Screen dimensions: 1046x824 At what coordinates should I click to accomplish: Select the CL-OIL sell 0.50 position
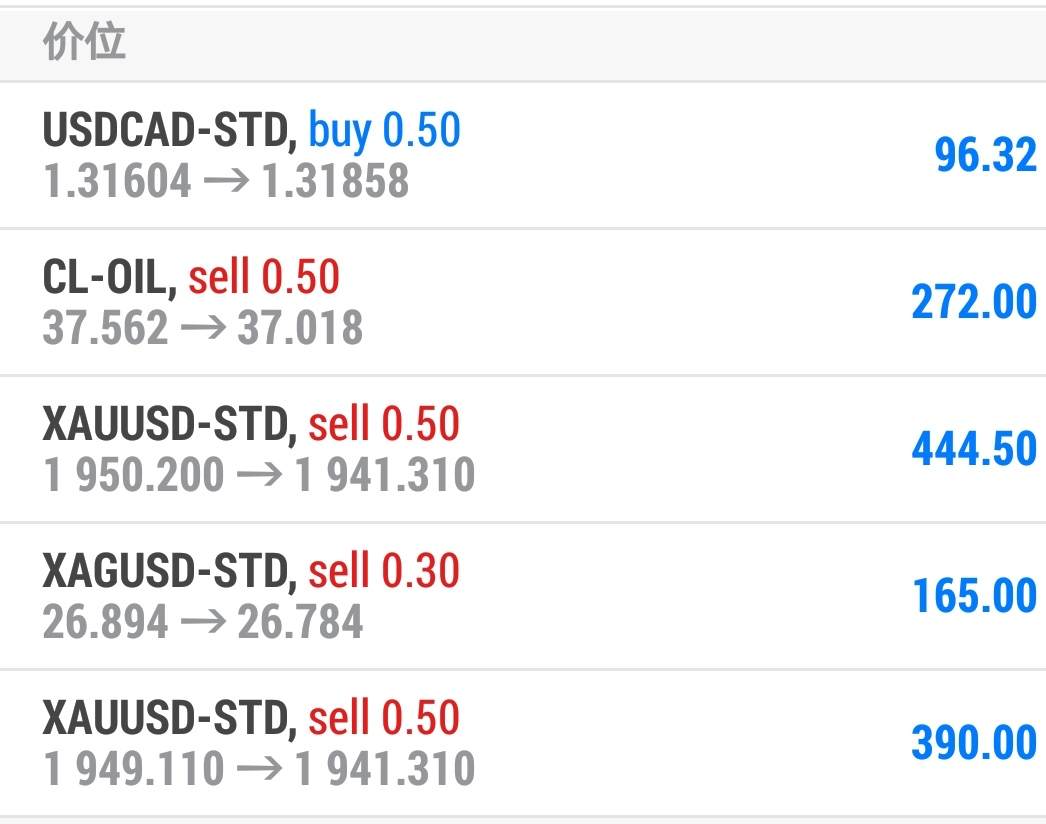tap(523, 302)
